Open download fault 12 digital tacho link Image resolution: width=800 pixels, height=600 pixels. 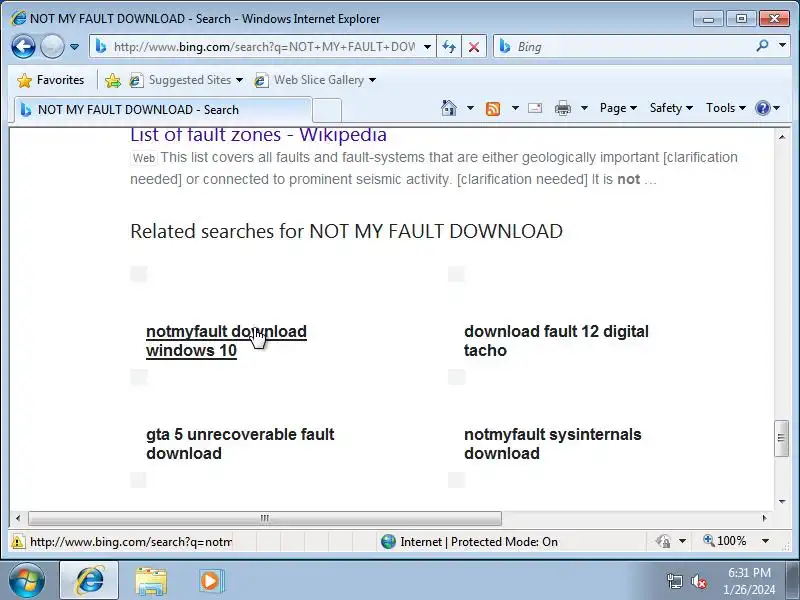point(556,341)
